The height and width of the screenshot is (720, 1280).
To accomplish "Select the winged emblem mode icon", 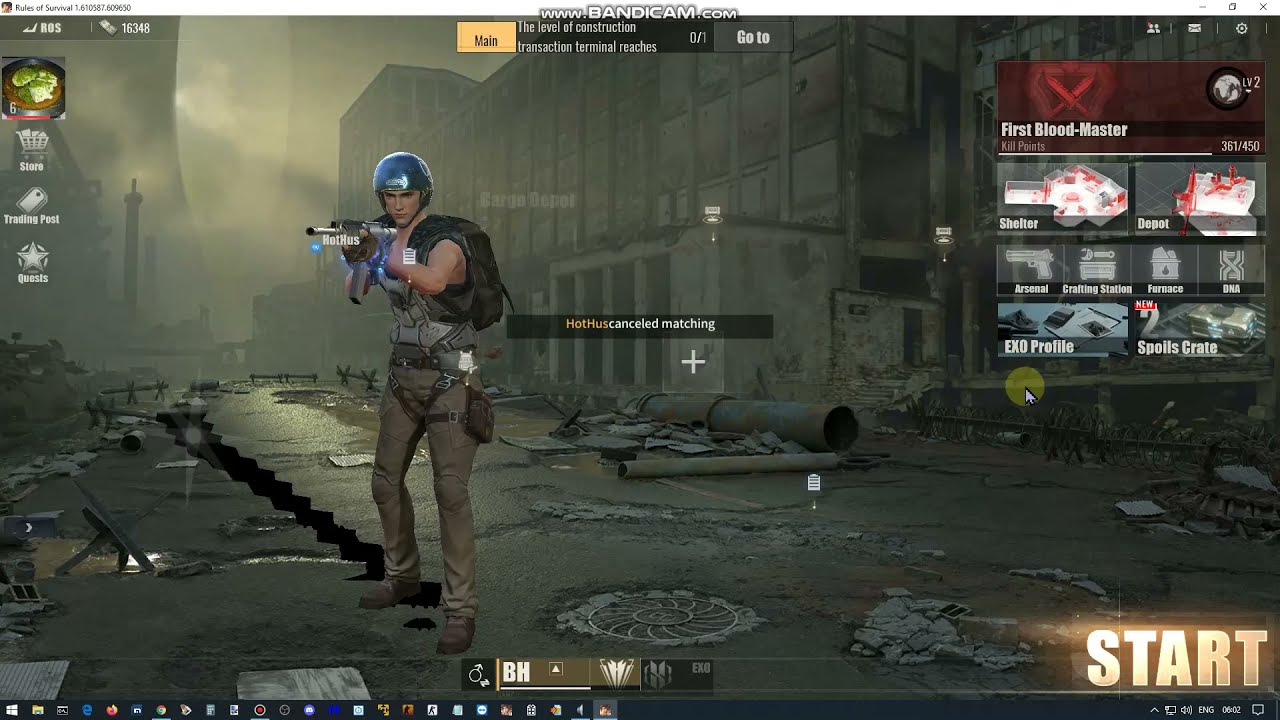I will tap(617, 673).
